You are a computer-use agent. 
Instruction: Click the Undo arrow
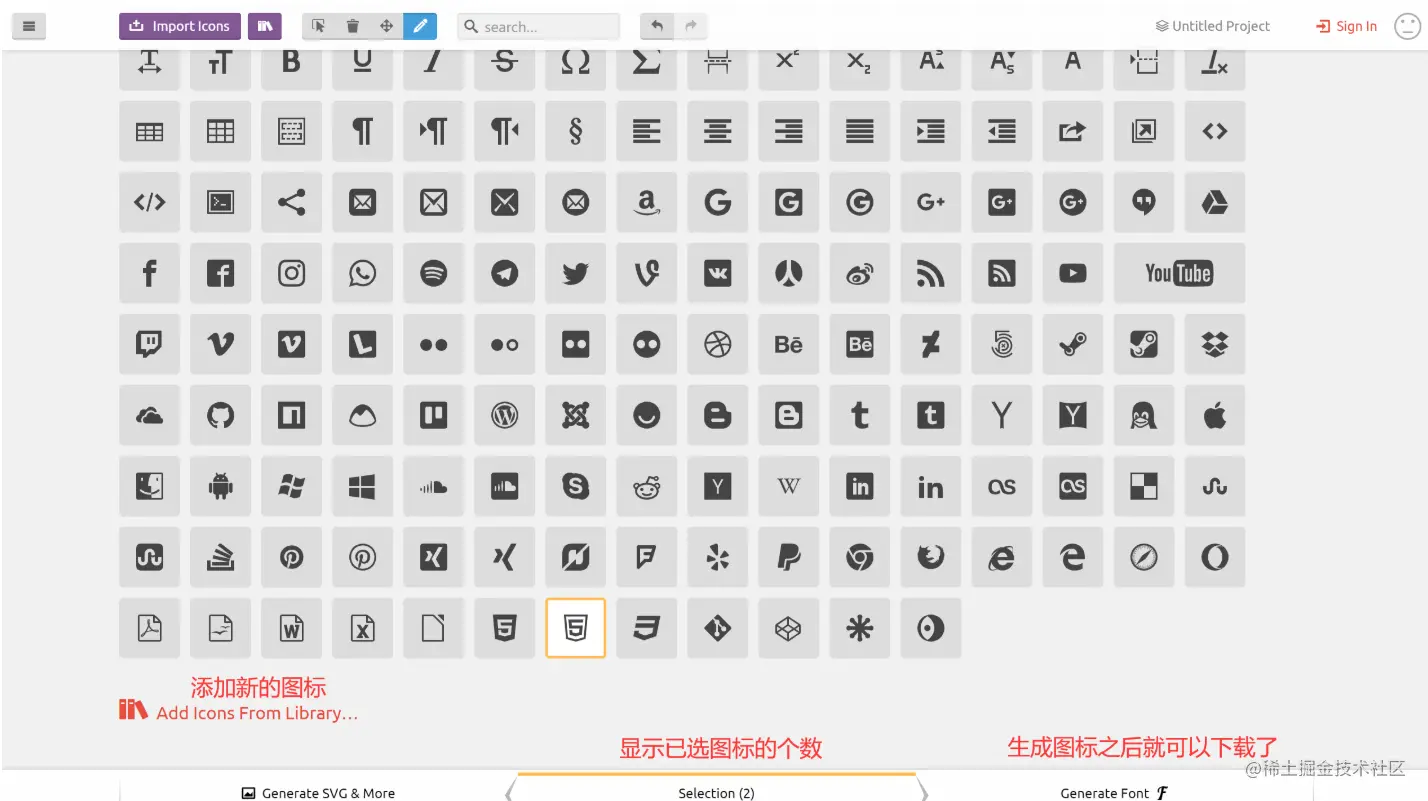coord(657,27)
